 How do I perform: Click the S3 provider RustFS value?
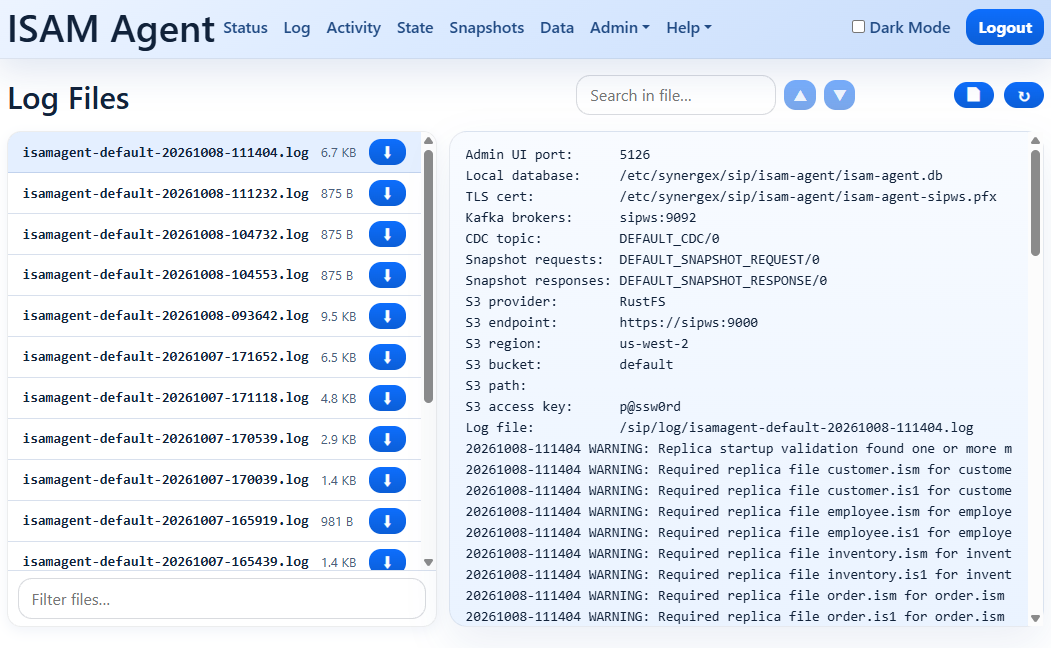click(x=642, y=302)
